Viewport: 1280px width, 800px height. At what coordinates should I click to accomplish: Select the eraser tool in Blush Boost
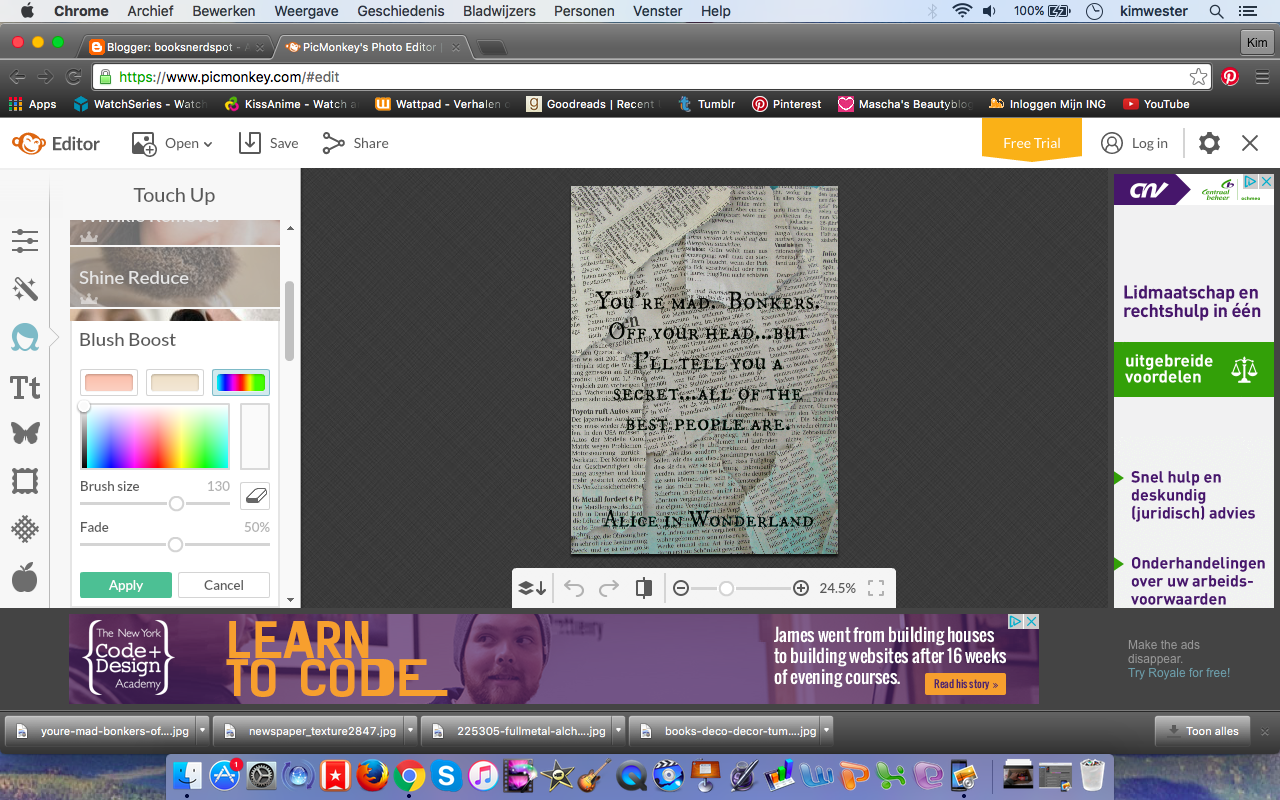pyautogui.click(x=255, y=496)
